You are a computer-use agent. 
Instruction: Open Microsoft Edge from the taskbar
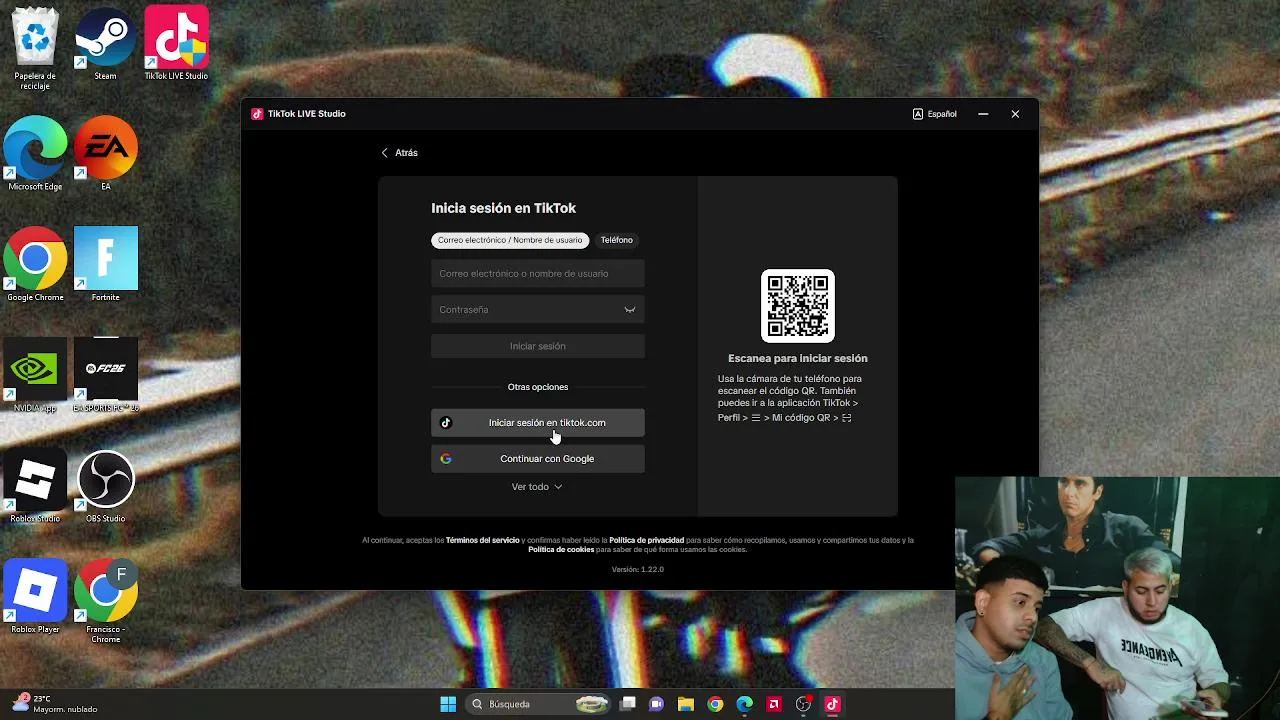pyautogui.click(x=745, y=704)
